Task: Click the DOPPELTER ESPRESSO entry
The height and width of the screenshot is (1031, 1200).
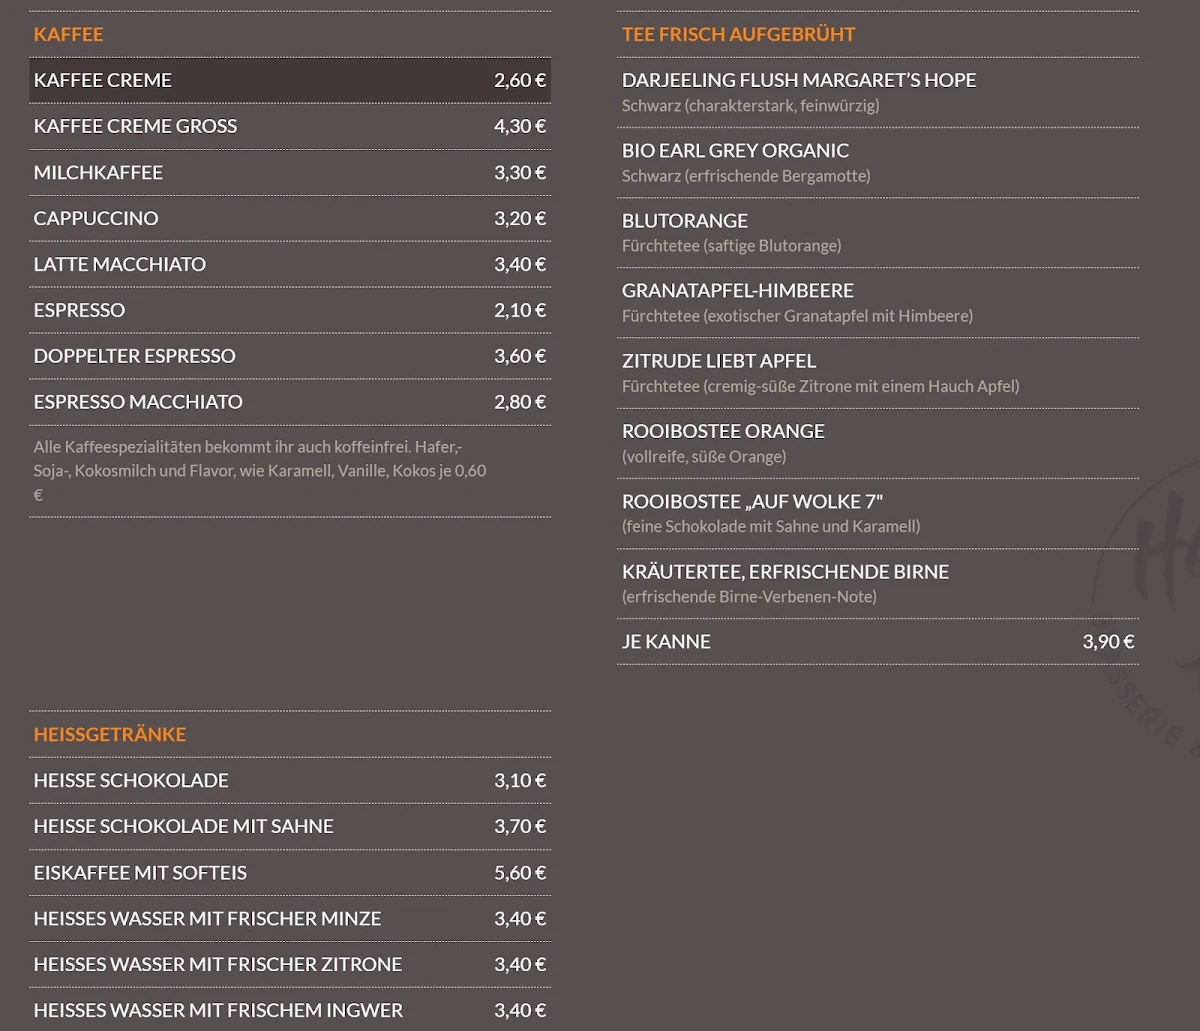Action: coord(290,356)
